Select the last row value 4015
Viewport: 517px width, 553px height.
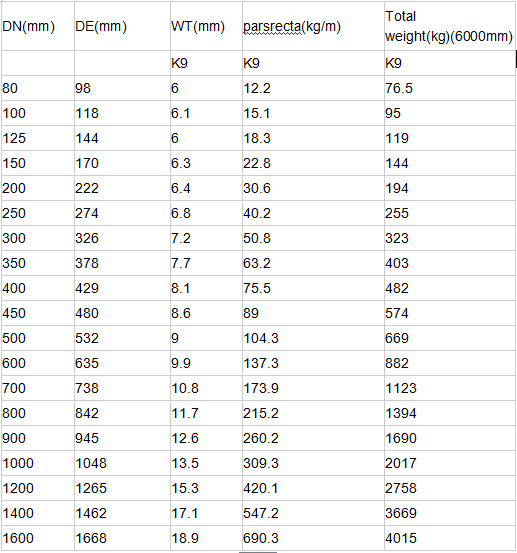click(x=450, y=539)
